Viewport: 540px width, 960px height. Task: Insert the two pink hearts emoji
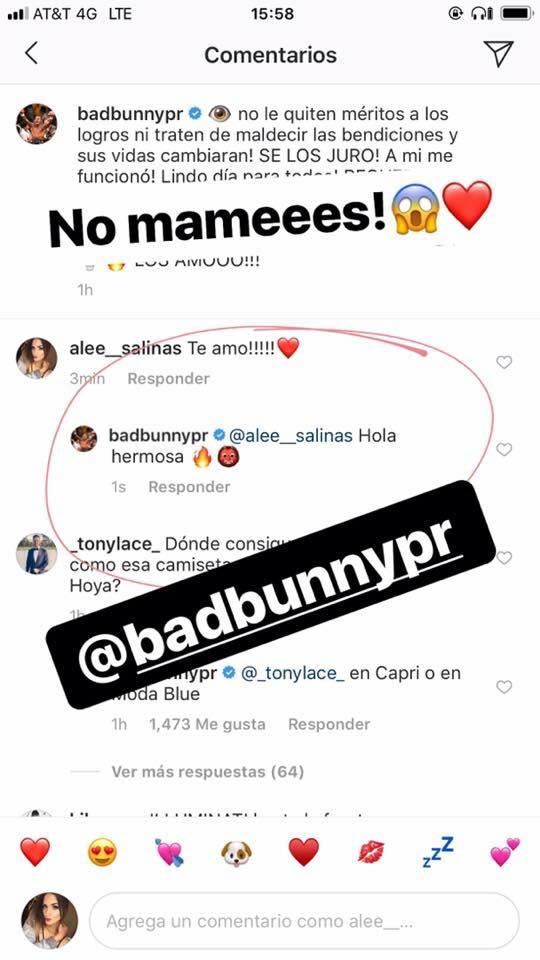pyautogui.click(x=505, y=852)
